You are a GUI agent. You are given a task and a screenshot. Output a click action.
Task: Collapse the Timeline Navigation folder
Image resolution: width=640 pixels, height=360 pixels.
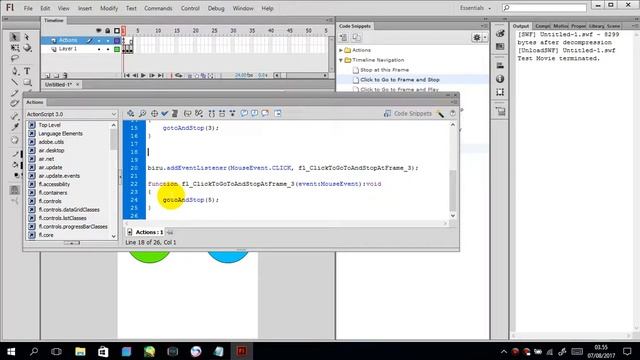coord(341,60)
